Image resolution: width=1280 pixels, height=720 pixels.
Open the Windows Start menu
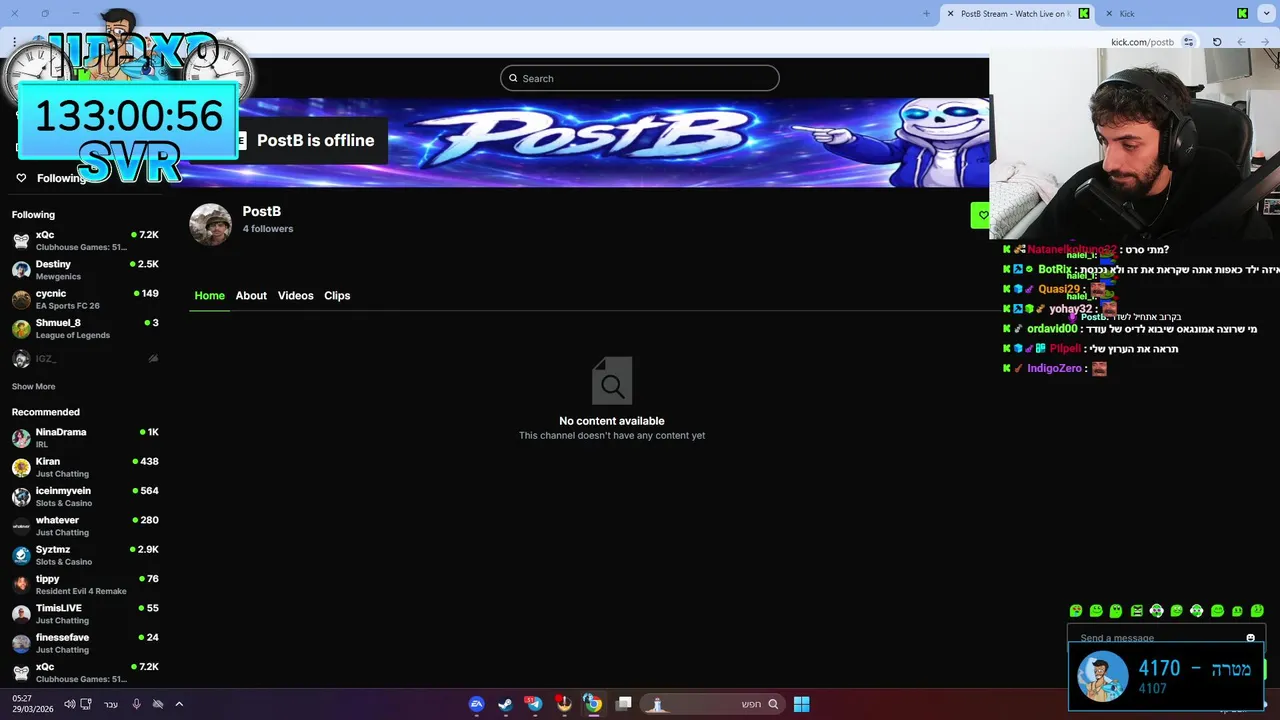(x=801, y=704)
